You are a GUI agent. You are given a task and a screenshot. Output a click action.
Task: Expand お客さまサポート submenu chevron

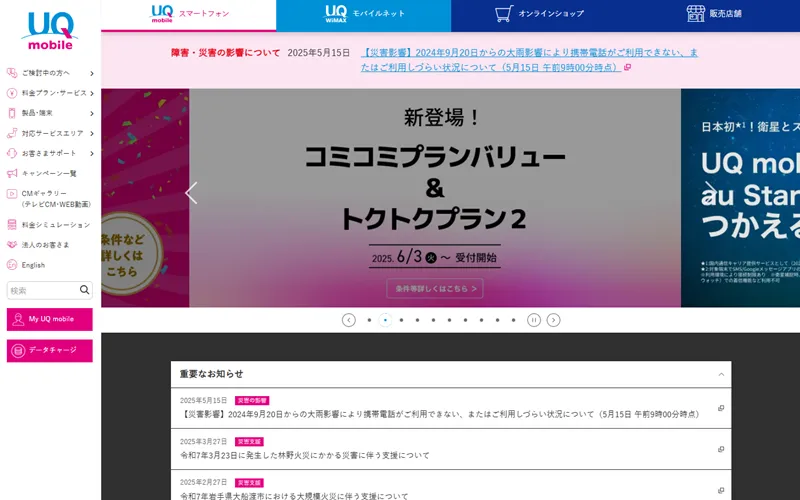pyautogui.click(x=92, y=154)
